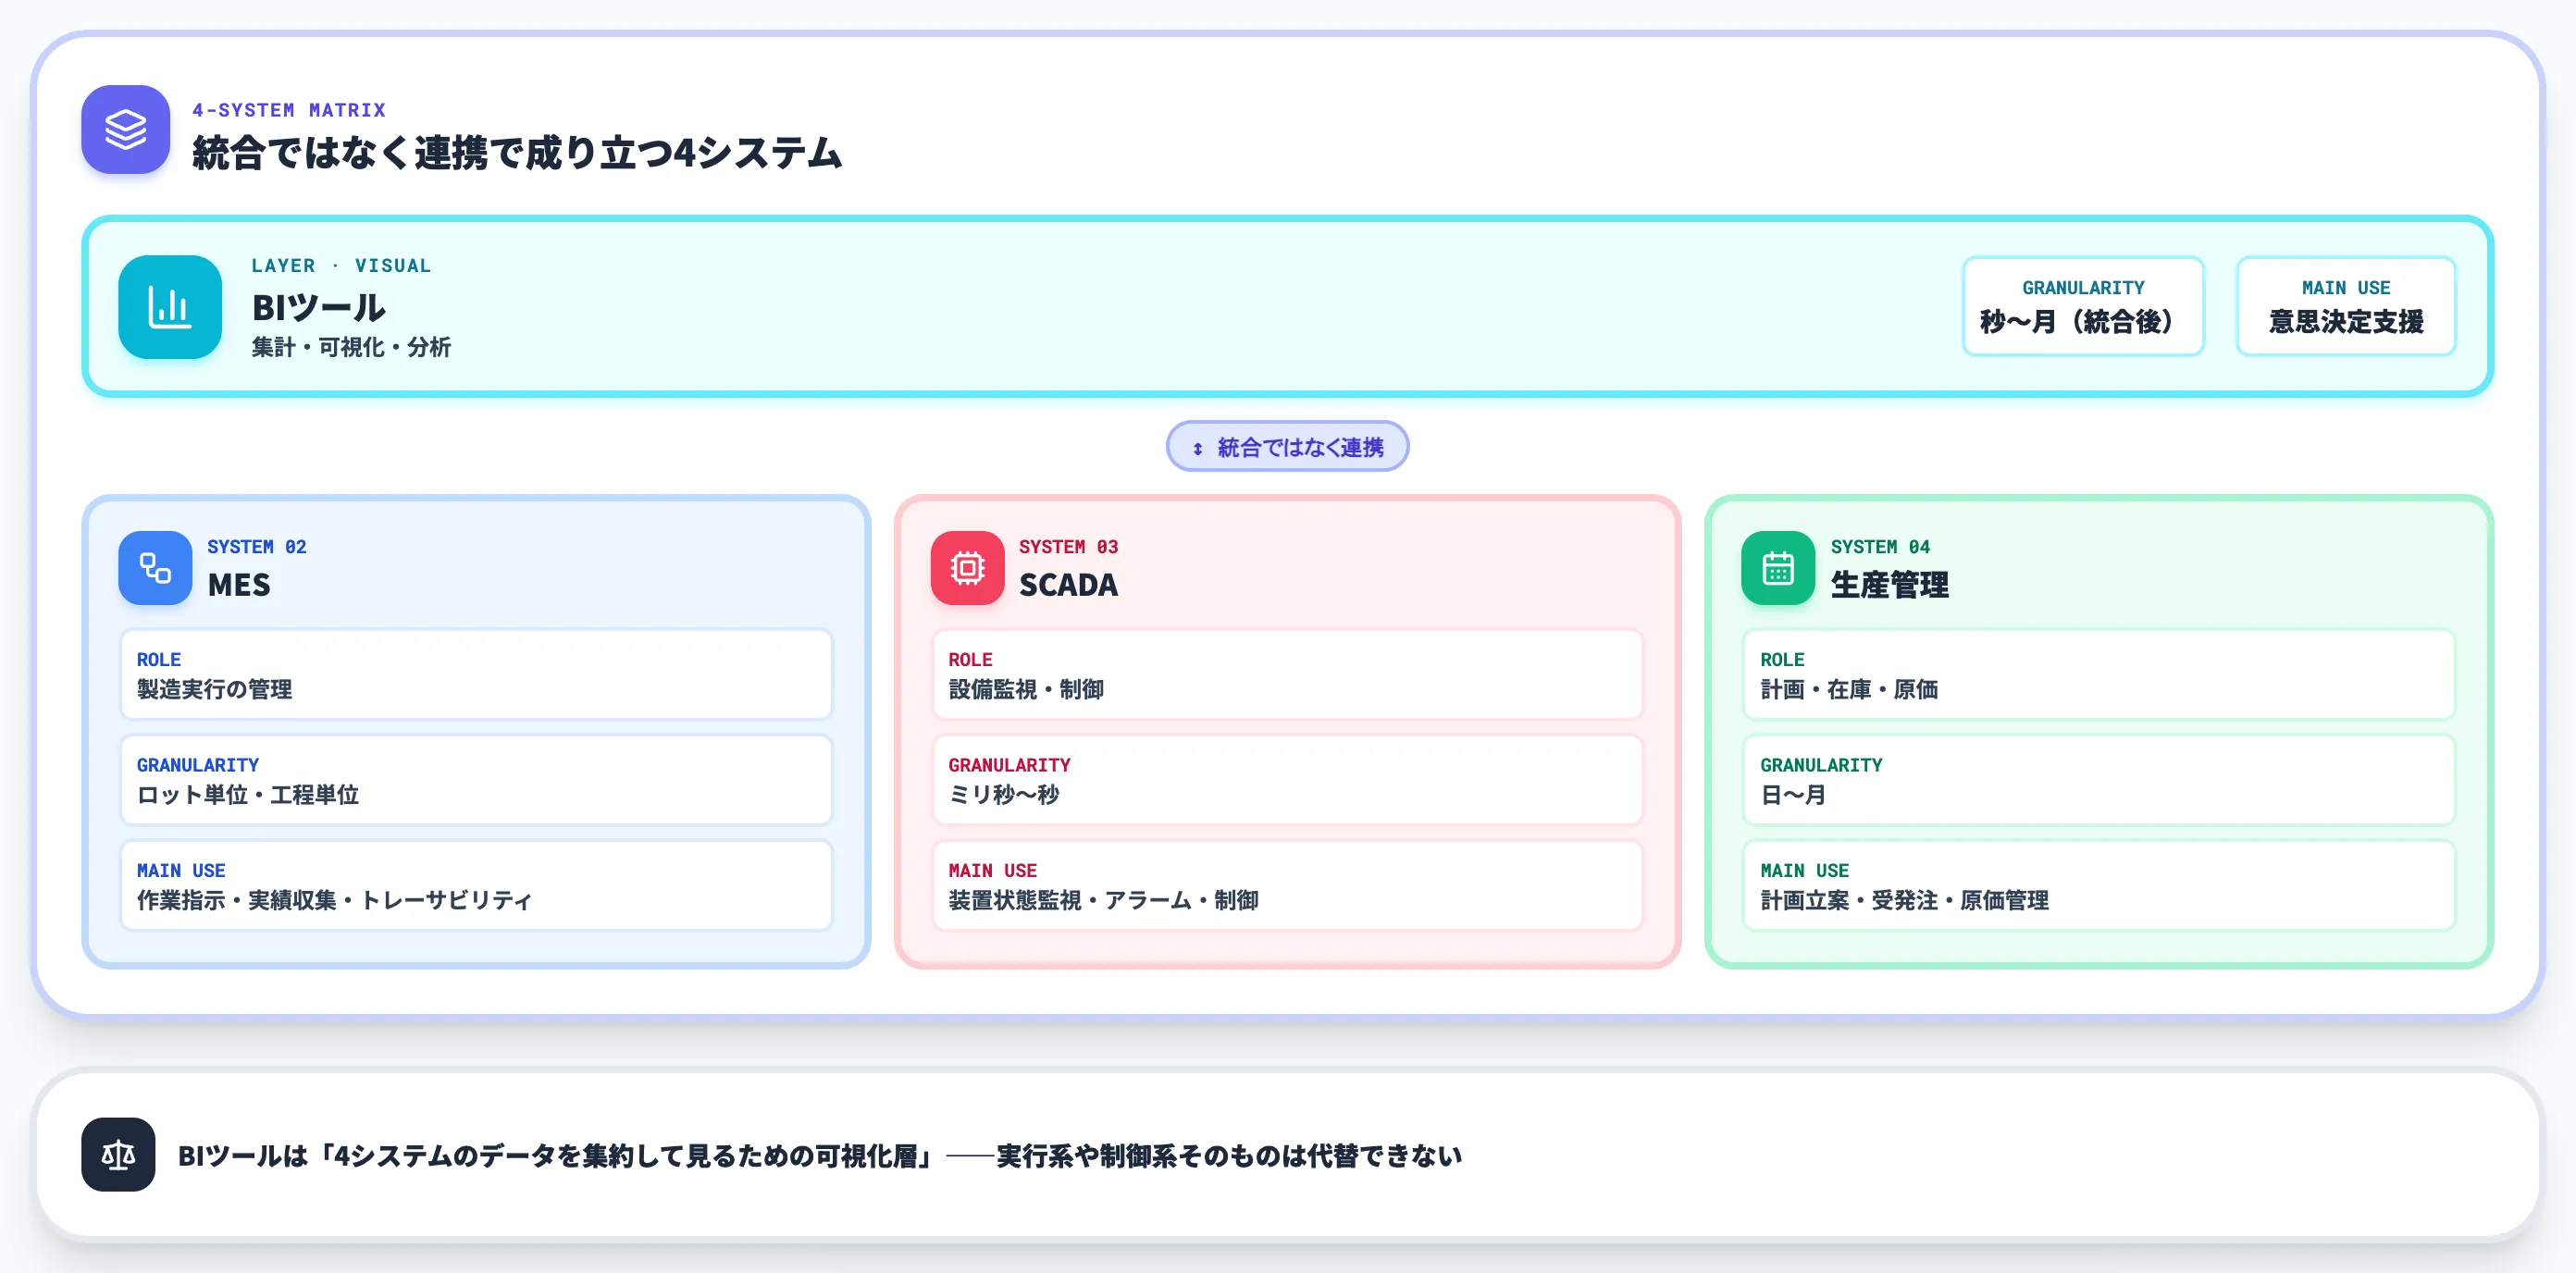
Task: Click the heading 統合ではなく連携で成り立つ4システム
Action: (517, 153)
